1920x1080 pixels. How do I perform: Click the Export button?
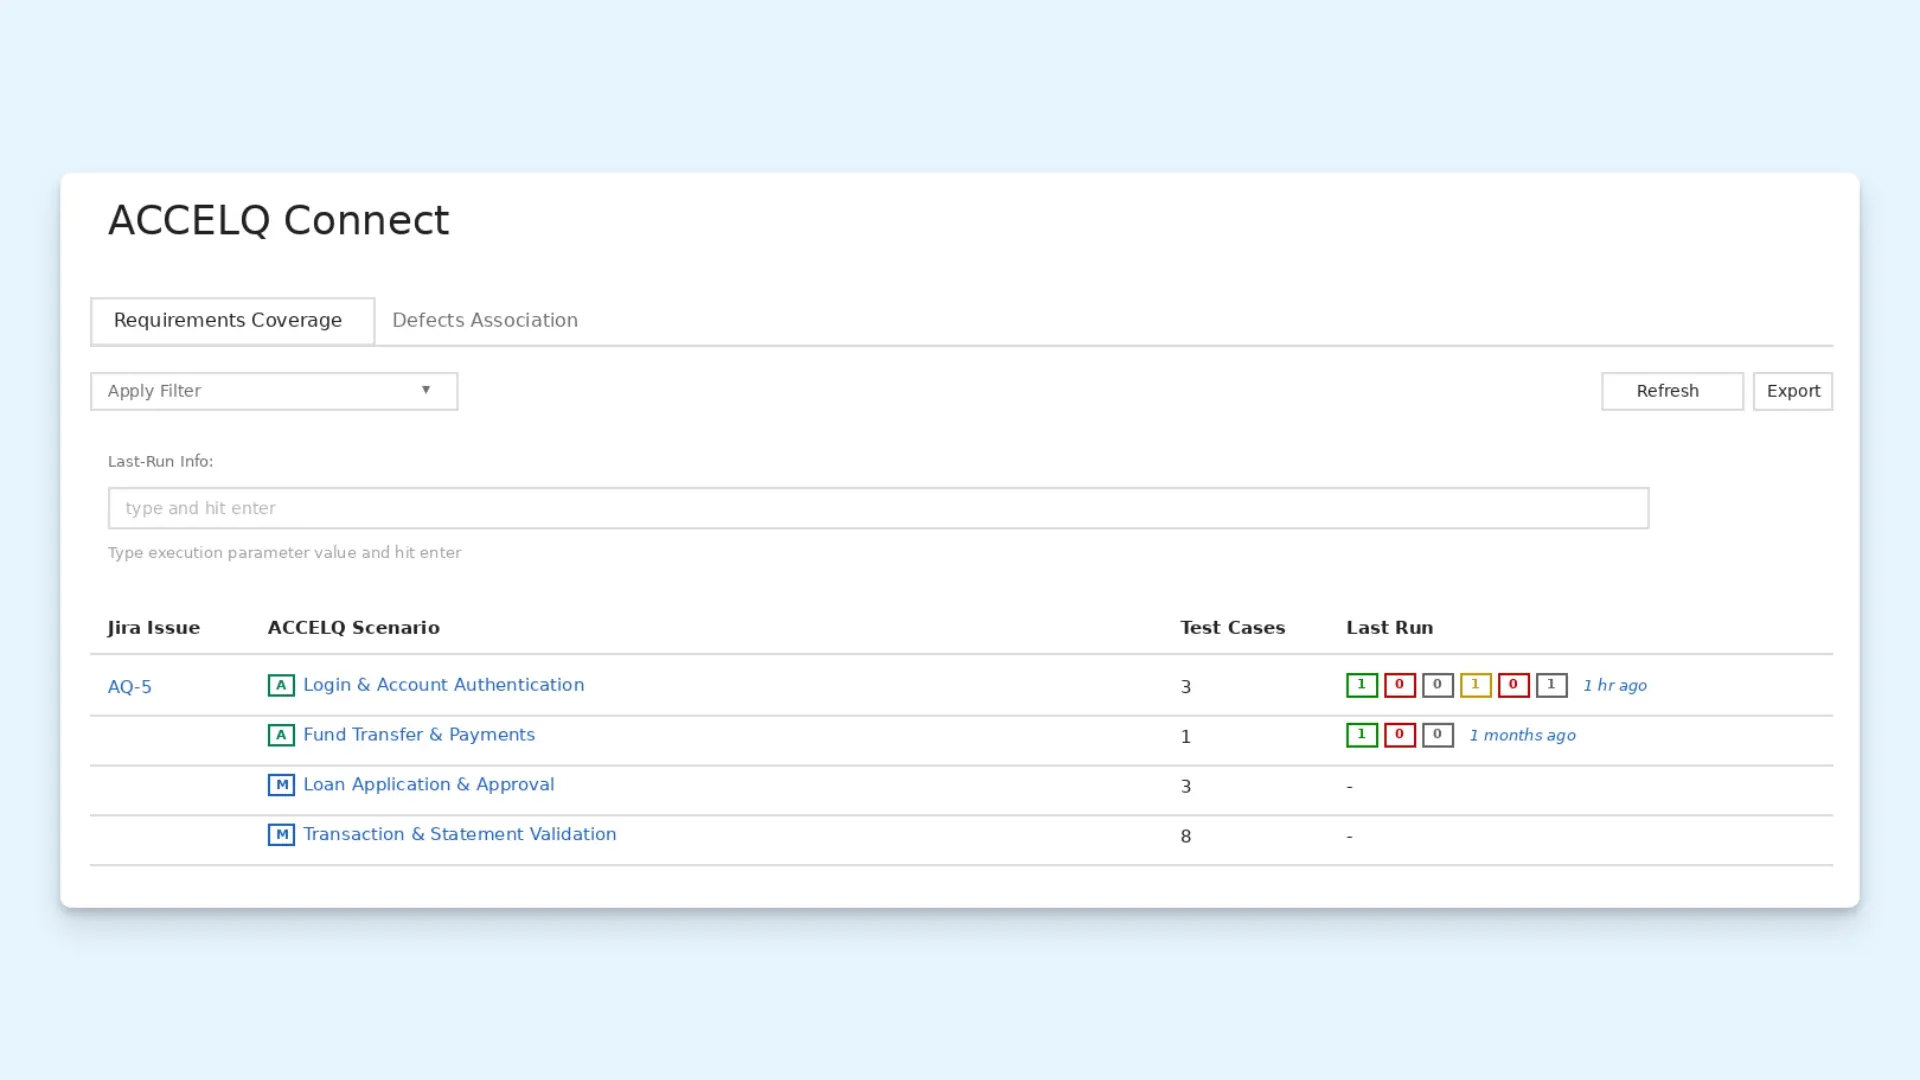click(x=1793, y=391)
